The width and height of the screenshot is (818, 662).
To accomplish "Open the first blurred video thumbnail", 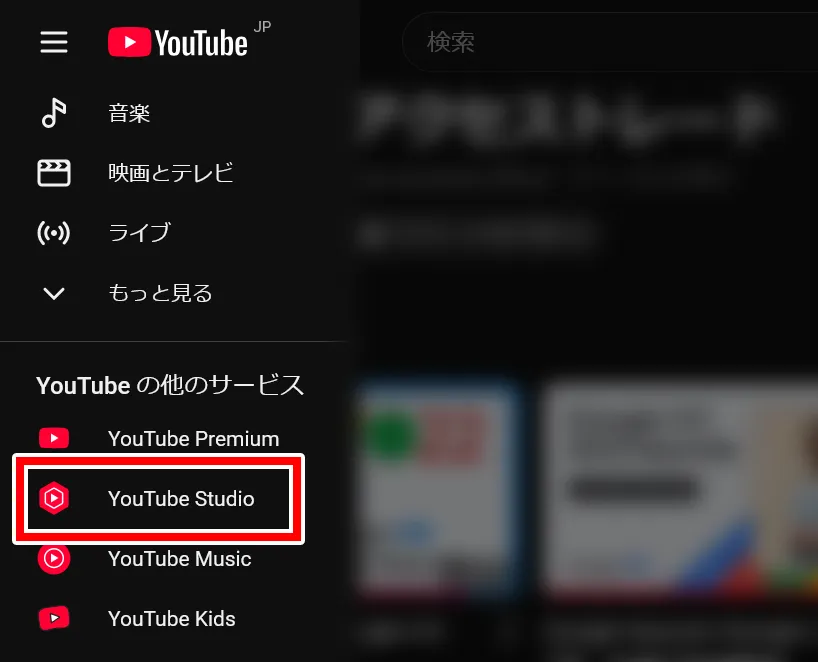I will [x=437, y=490].
